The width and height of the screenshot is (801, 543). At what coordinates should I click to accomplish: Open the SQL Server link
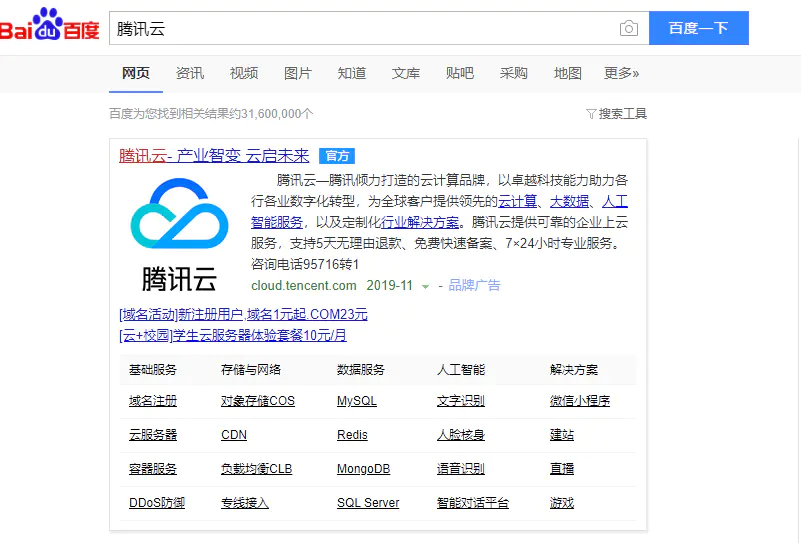click(x=368, y=503)
